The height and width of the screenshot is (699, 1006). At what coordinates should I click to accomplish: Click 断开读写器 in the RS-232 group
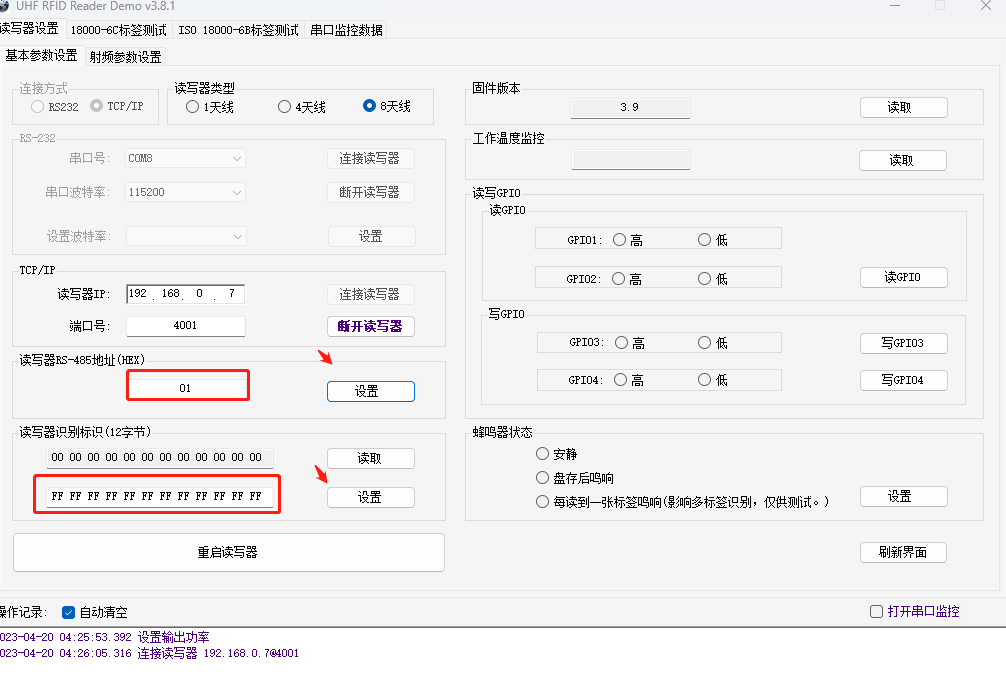click(x=370, y=193)
